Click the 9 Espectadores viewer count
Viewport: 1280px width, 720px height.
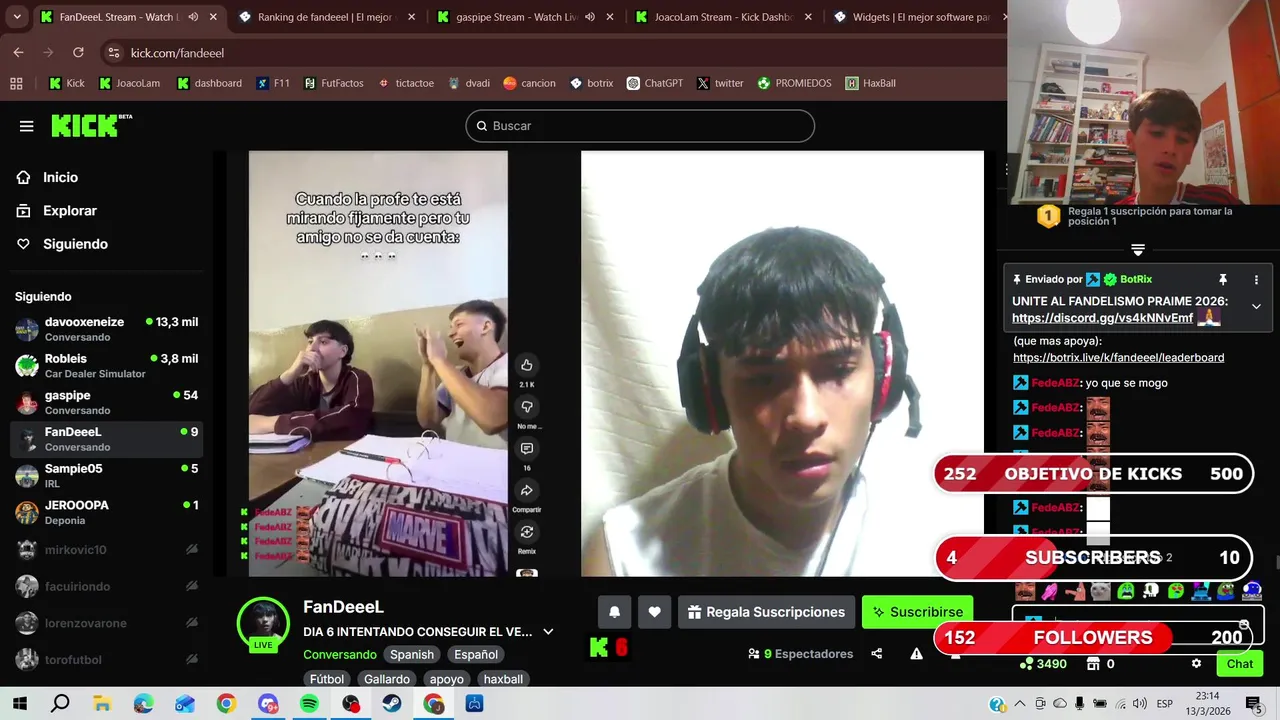800,654
